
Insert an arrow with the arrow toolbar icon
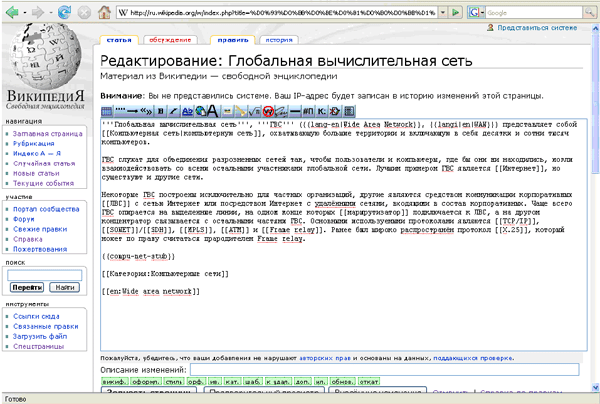(x=133, y=111)
